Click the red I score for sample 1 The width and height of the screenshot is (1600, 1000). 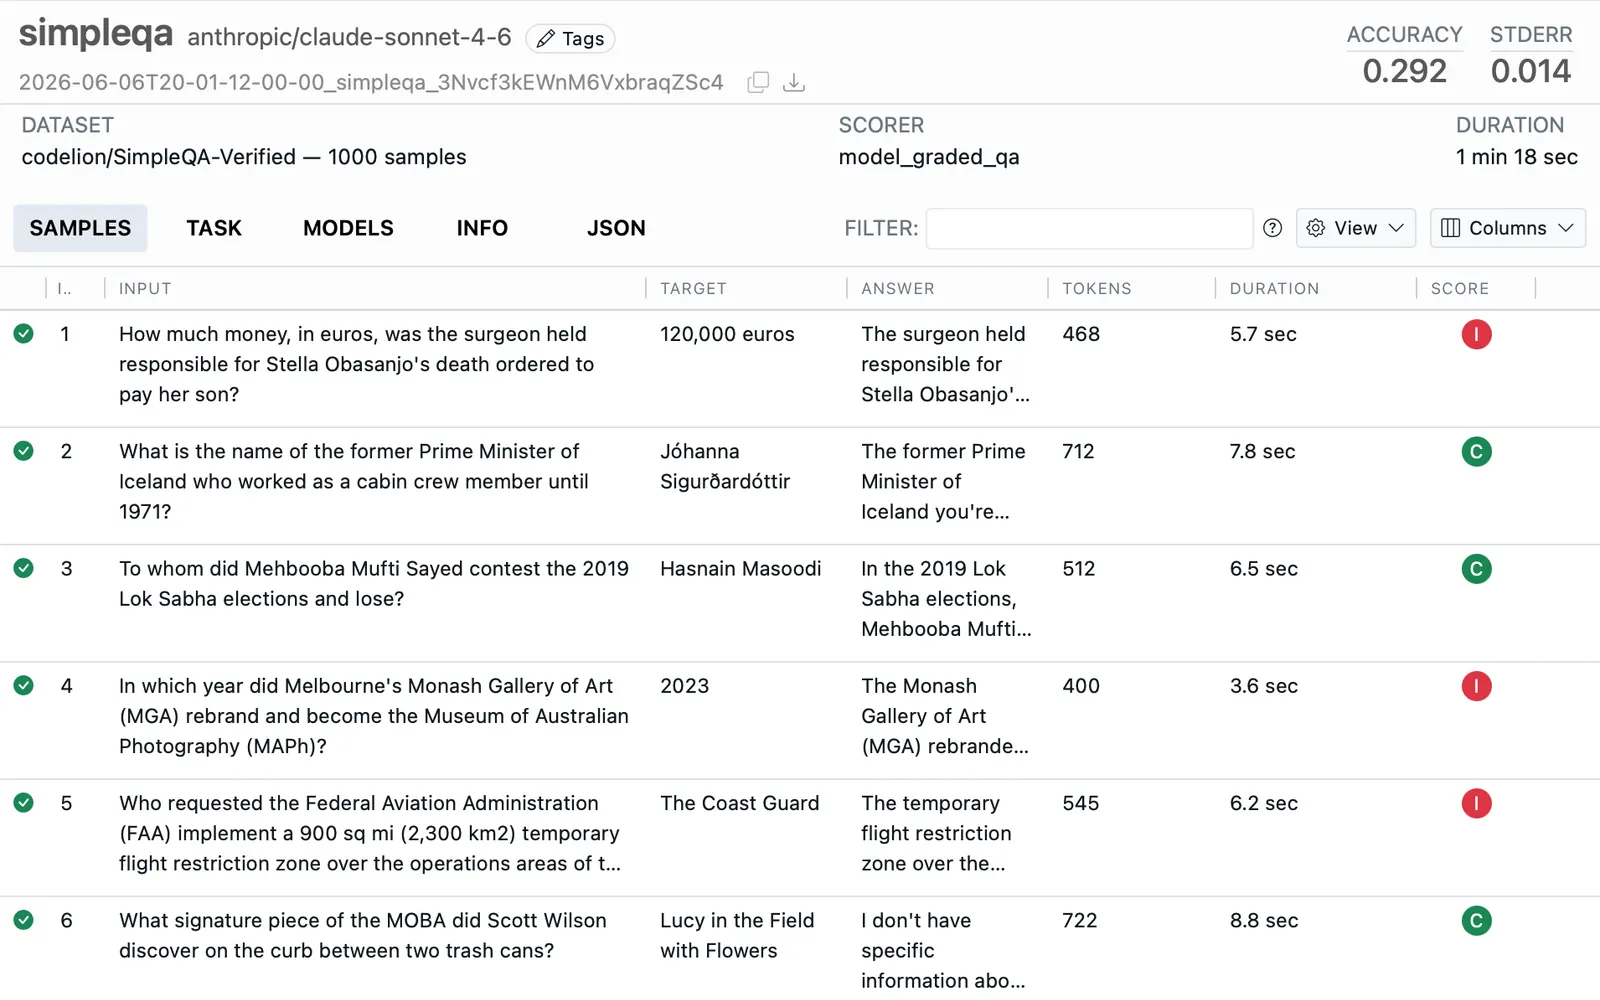coord(1476,334)
